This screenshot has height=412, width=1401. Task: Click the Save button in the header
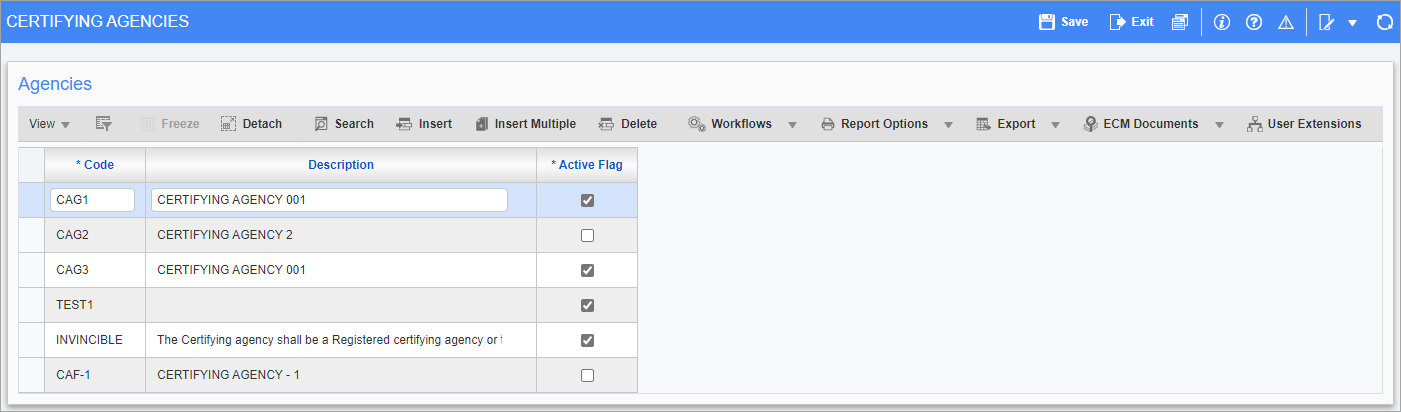click(x=1063, y=21)
